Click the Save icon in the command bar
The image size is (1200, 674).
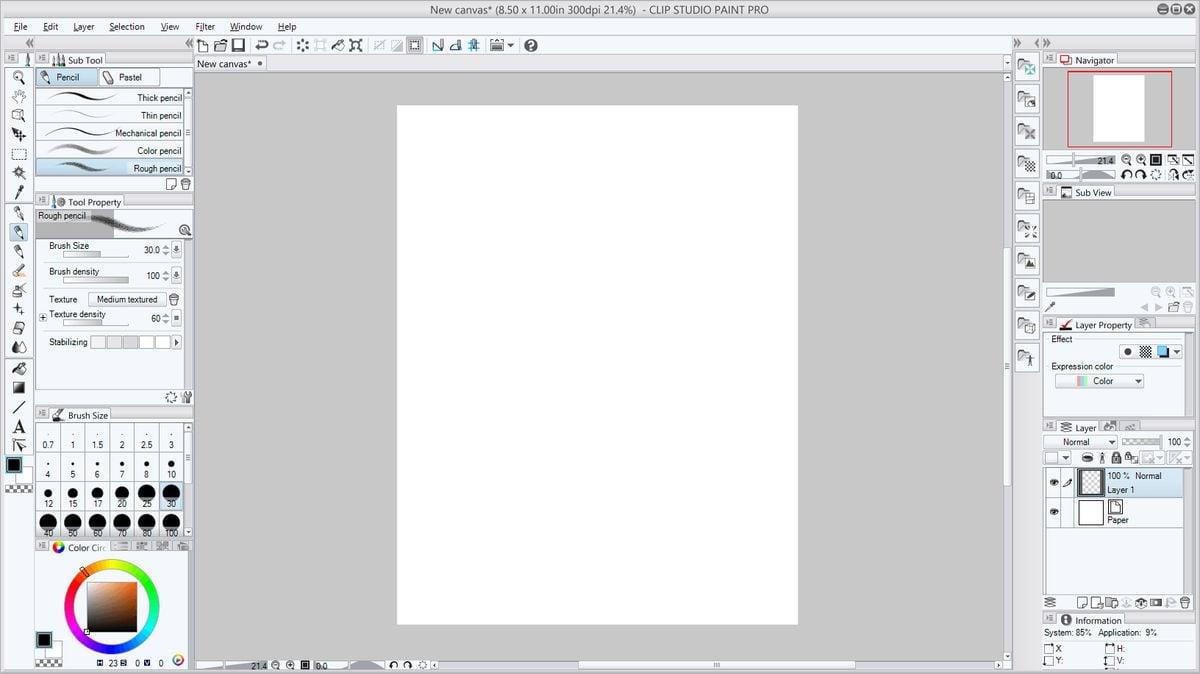click(238, 45)
